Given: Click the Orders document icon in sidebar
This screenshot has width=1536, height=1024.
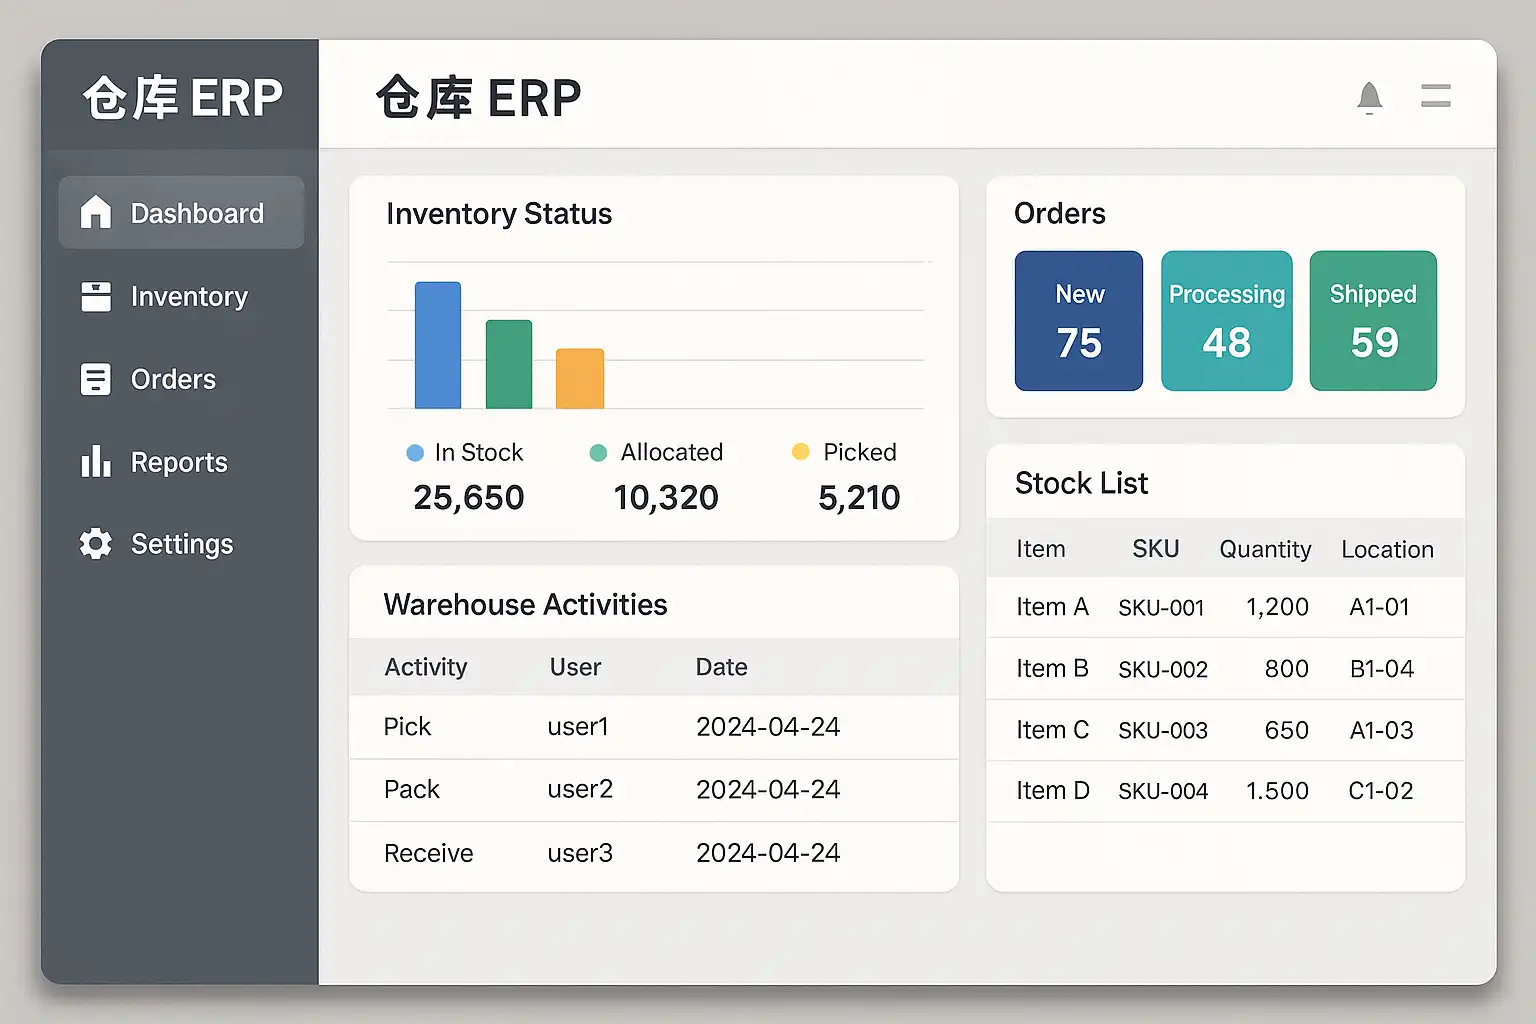Looking at the screenshot, I should [x=96, y=379].
